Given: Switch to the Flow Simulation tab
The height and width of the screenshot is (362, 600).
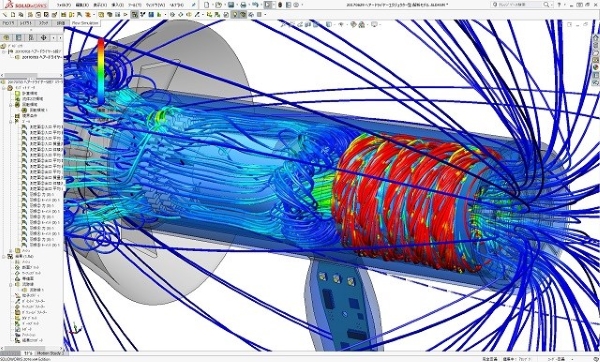Looking at the screenshot, I should [85, 23].
